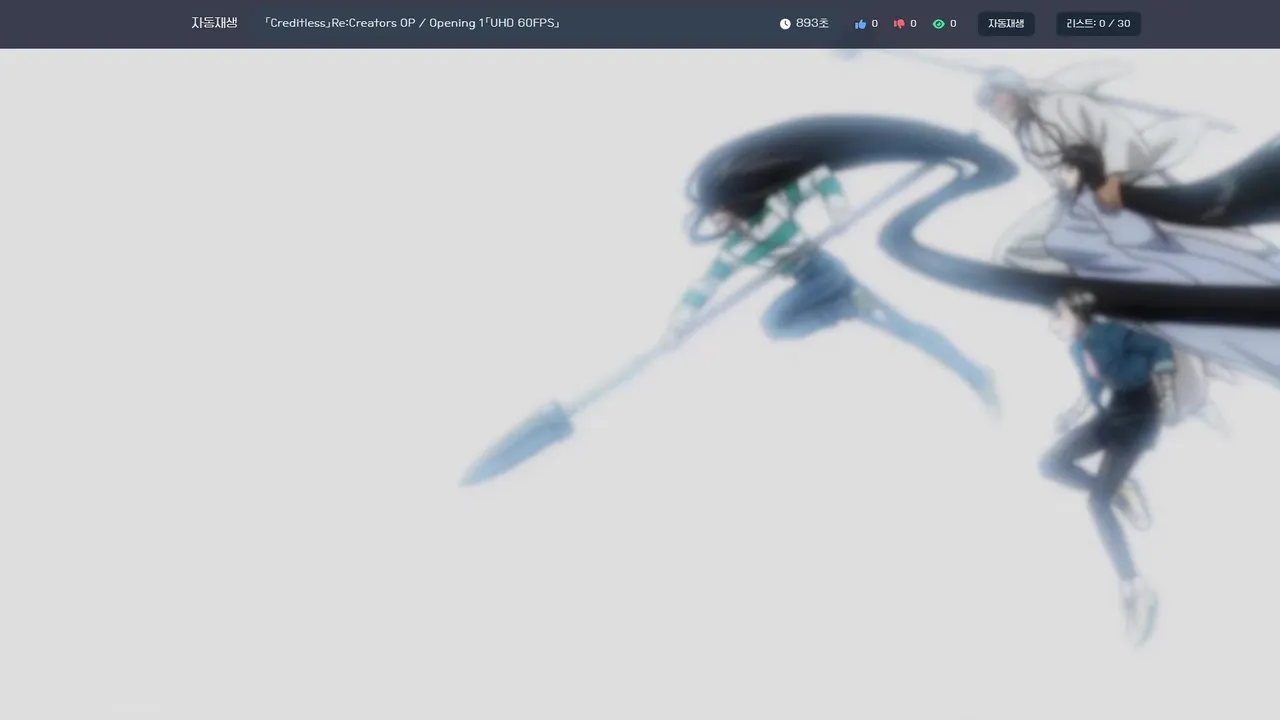Click the green eye views icon
1280x720 pixels.
click(x=938, y=24)
